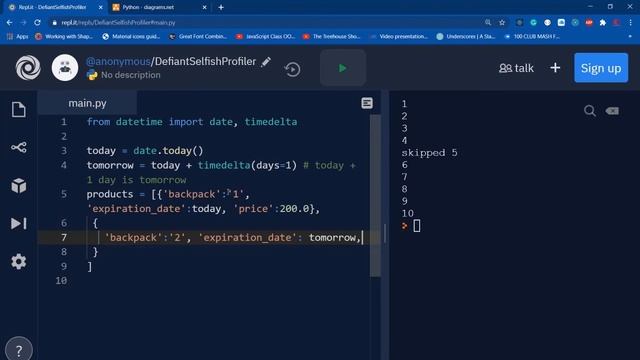
Task: Open the talk community link
Action: click(x=516, y=68)
